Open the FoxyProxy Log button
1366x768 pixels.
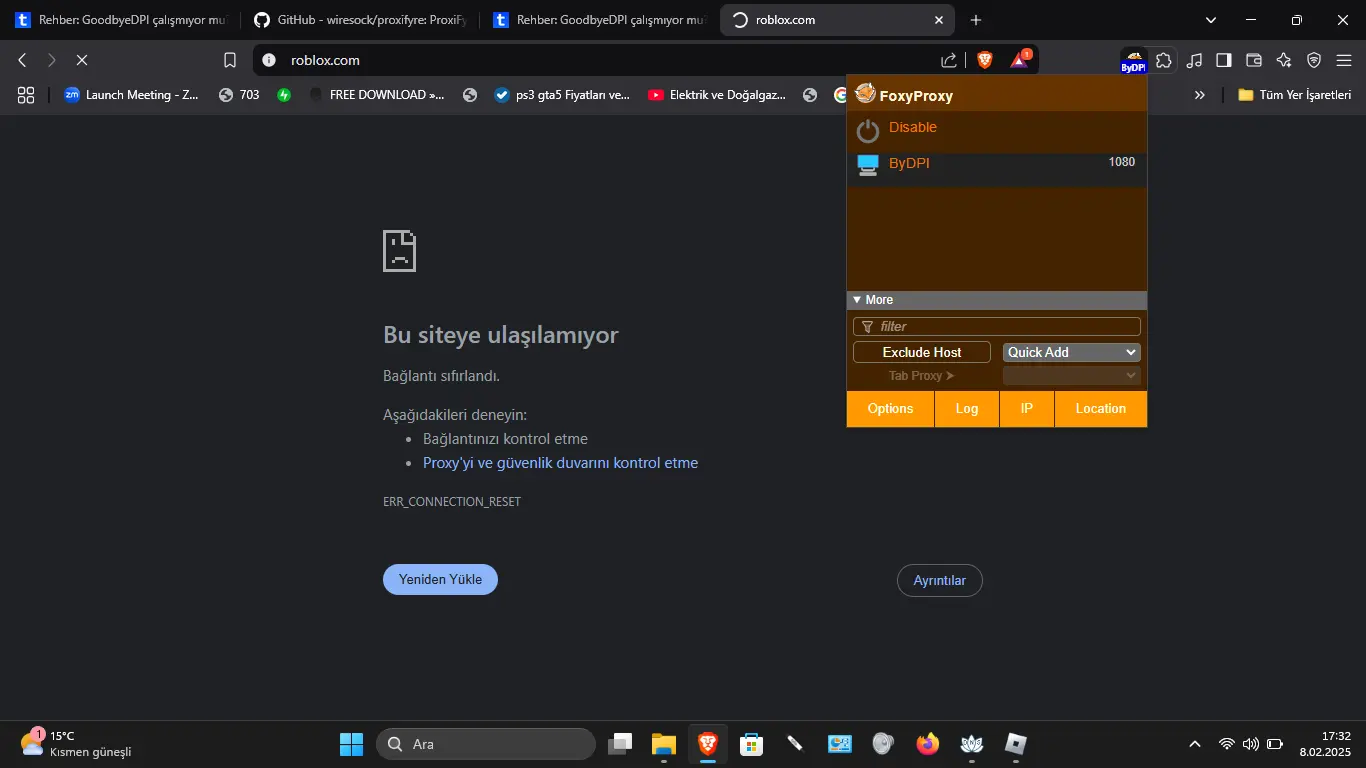[967, 409]
